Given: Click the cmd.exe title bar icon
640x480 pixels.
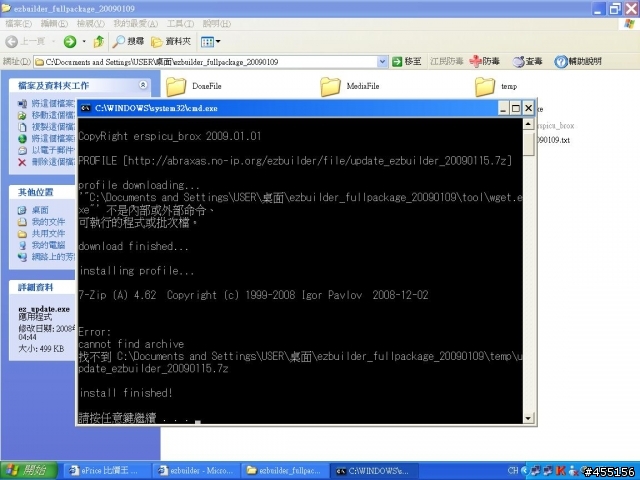Looking at the screenshot, I should (x=85, y=108).
